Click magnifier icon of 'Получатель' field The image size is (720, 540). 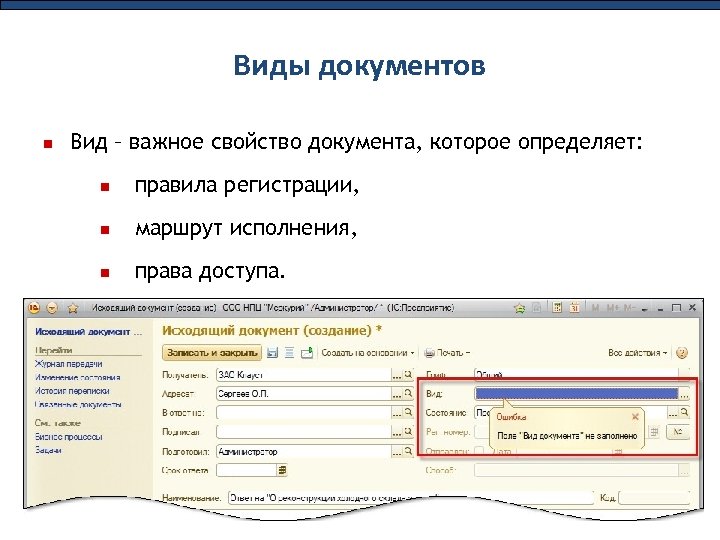pos(408,375)
